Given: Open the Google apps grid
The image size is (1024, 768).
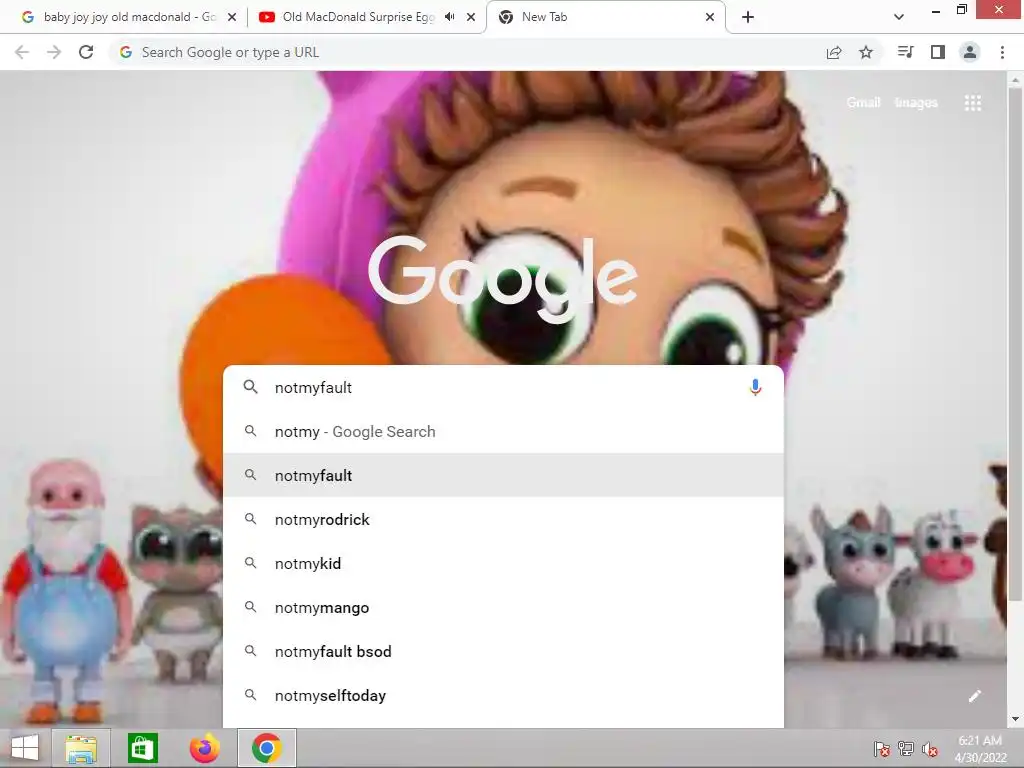Looking at the screenshot, I should (x=973, y=103).
